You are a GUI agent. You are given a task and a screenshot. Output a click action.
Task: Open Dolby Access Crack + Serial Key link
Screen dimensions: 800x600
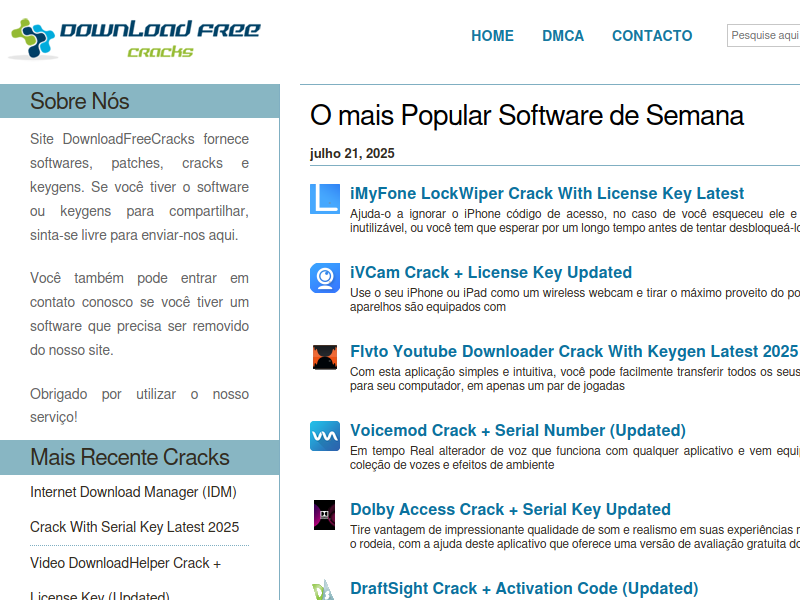tap(510, 510)
